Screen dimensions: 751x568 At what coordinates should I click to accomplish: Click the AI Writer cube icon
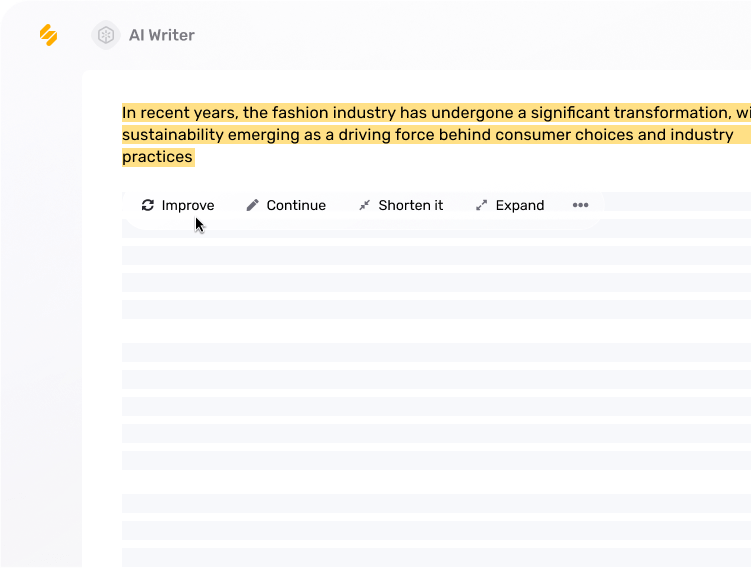pos(105,35)
